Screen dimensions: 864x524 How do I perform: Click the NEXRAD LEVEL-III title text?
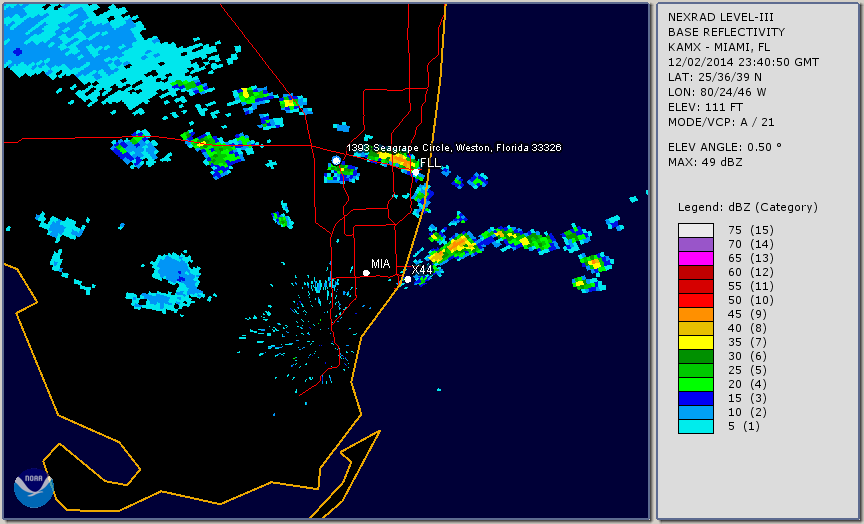pyautogui.click(x=721, y=18)
